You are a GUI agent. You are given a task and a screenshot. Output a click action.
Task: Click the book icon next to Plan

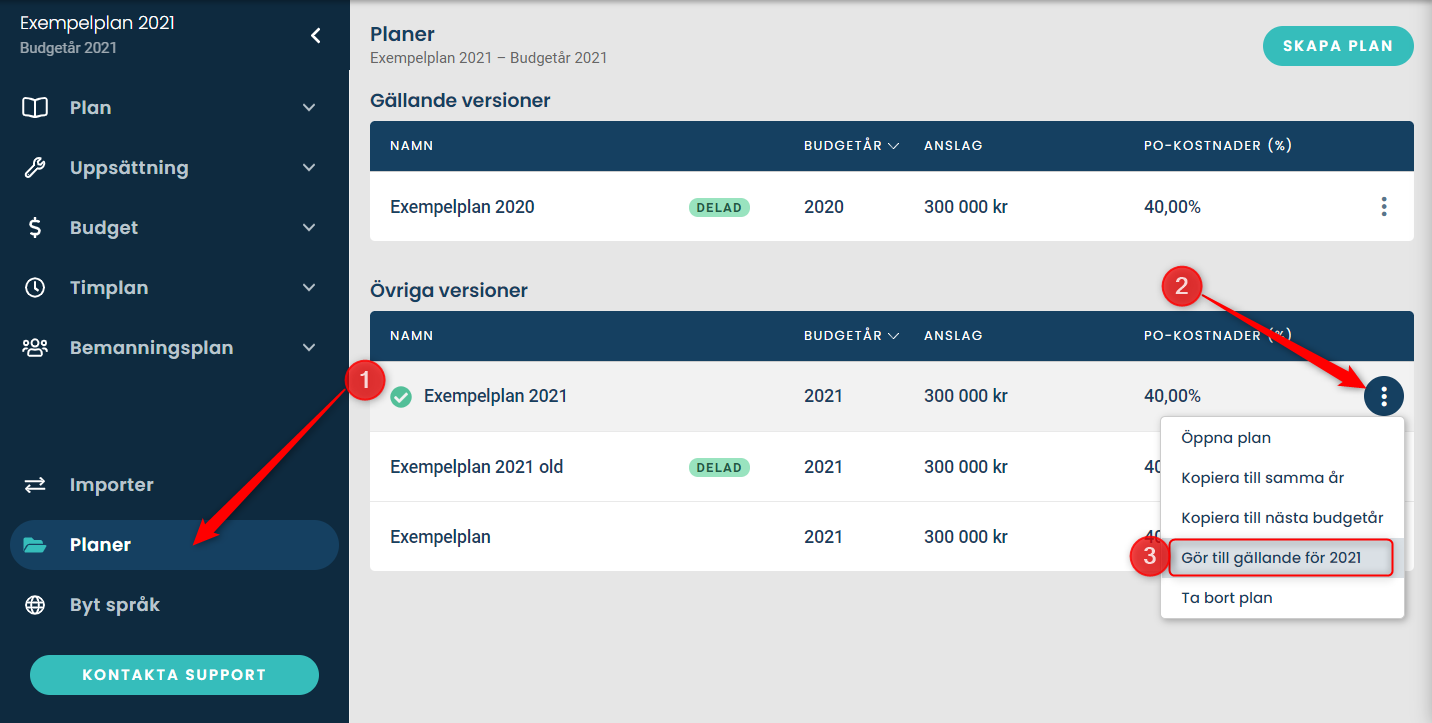[35, 108]
